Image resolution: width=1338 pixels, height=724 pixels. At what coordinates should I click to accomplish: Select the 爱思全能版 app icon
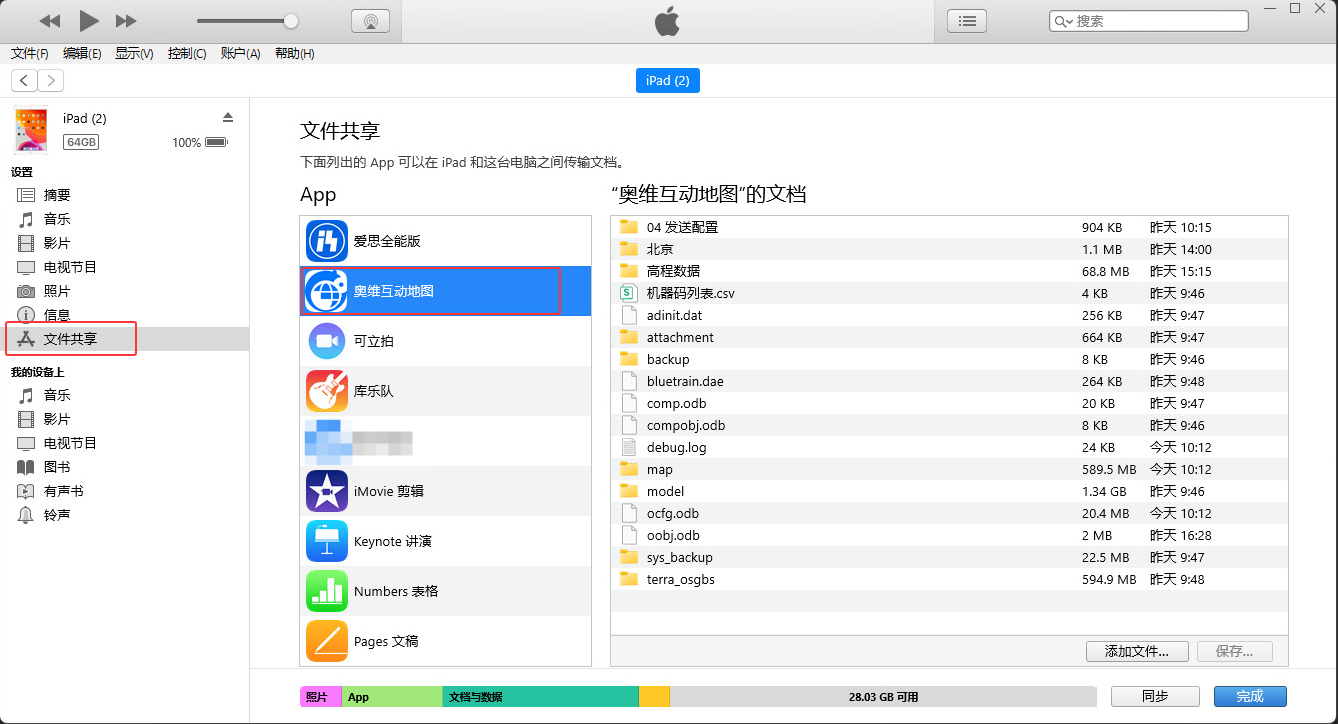tap(326, 241)
